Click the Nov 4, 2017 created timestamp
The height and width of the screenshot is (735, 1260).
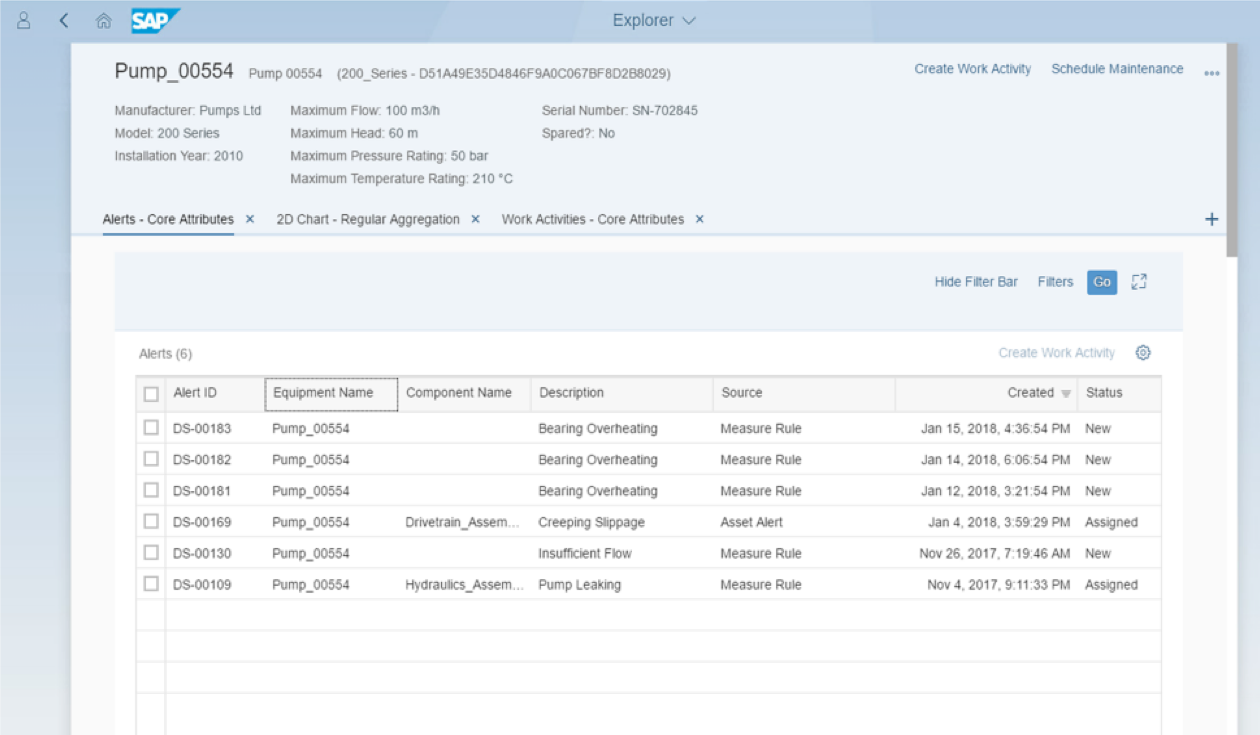pos(999,585)
